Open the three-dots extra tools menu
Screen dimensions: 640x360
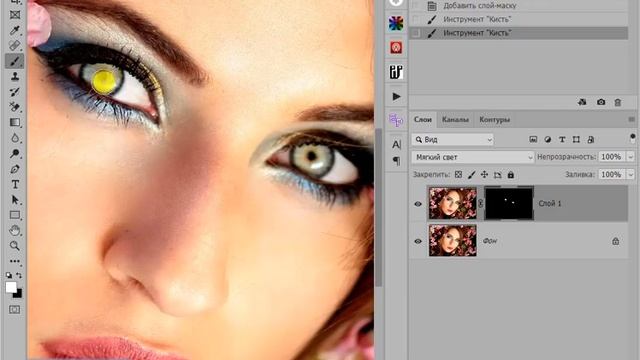15,261
